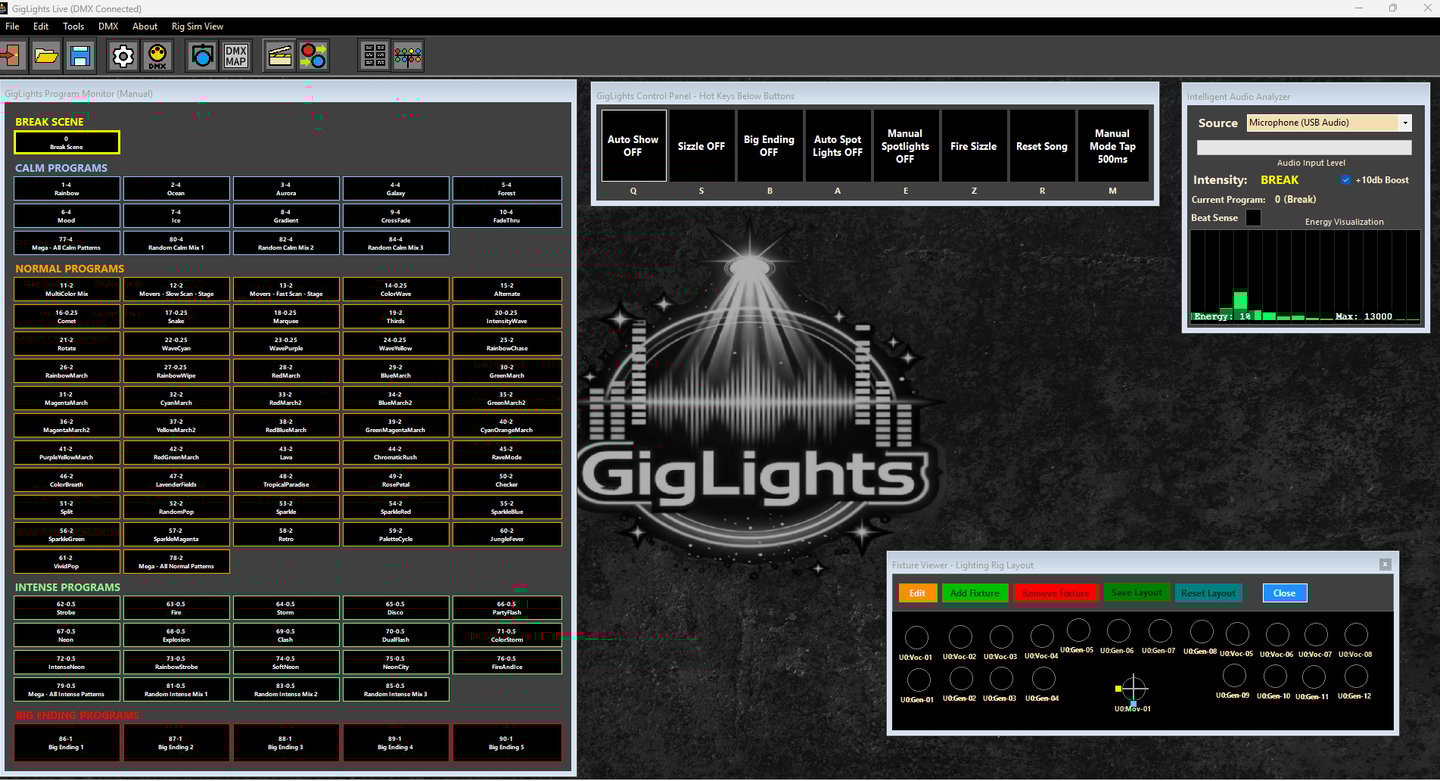Select fixture U0:Gen-12 in rig layout

tap(1356, 676)
